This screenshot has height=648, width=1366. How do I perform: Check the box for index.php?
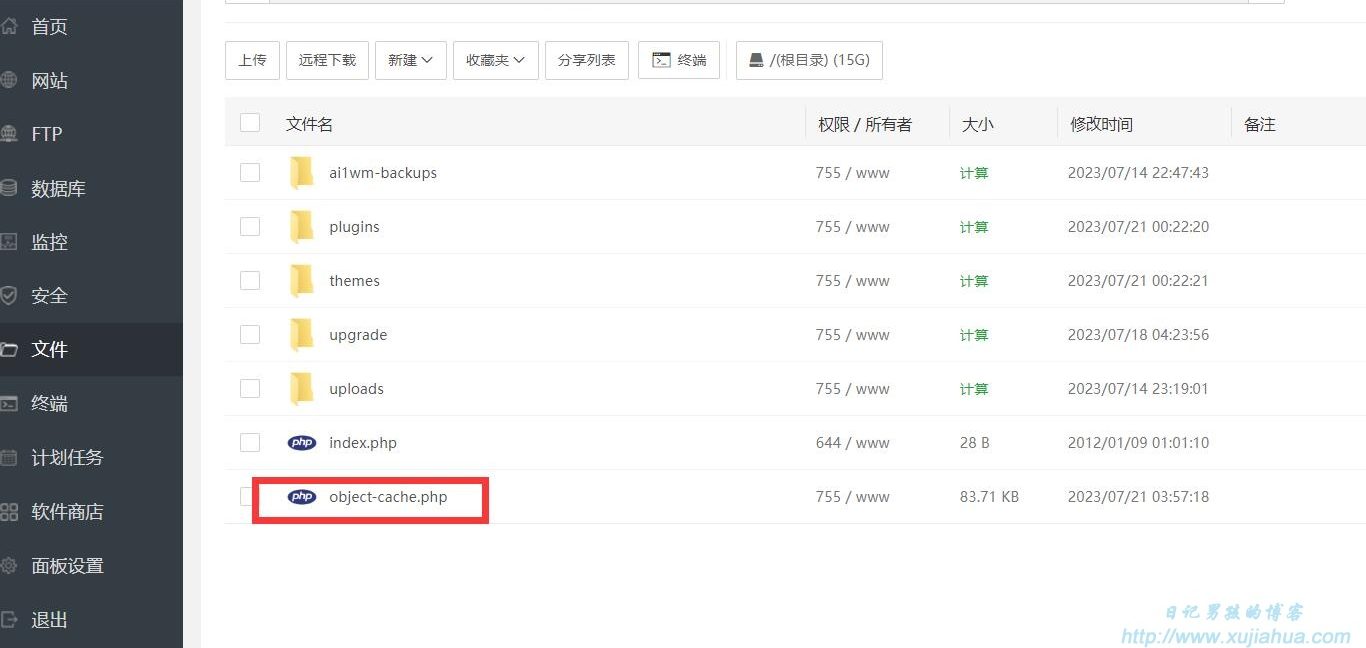(250, 443)
